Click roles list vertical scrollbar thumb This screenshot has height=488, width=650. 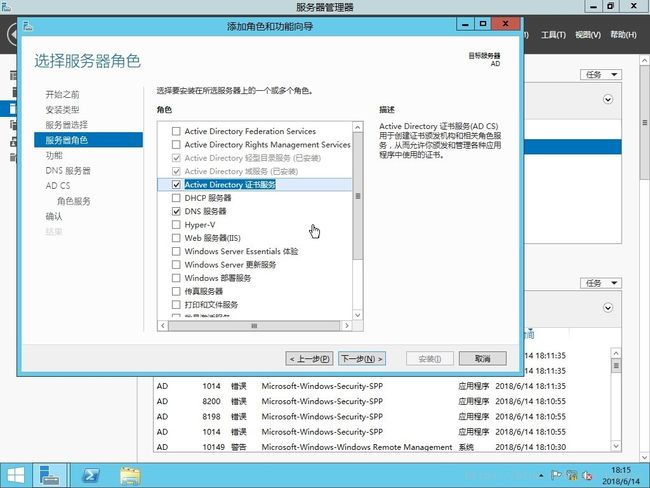(358, 196)
